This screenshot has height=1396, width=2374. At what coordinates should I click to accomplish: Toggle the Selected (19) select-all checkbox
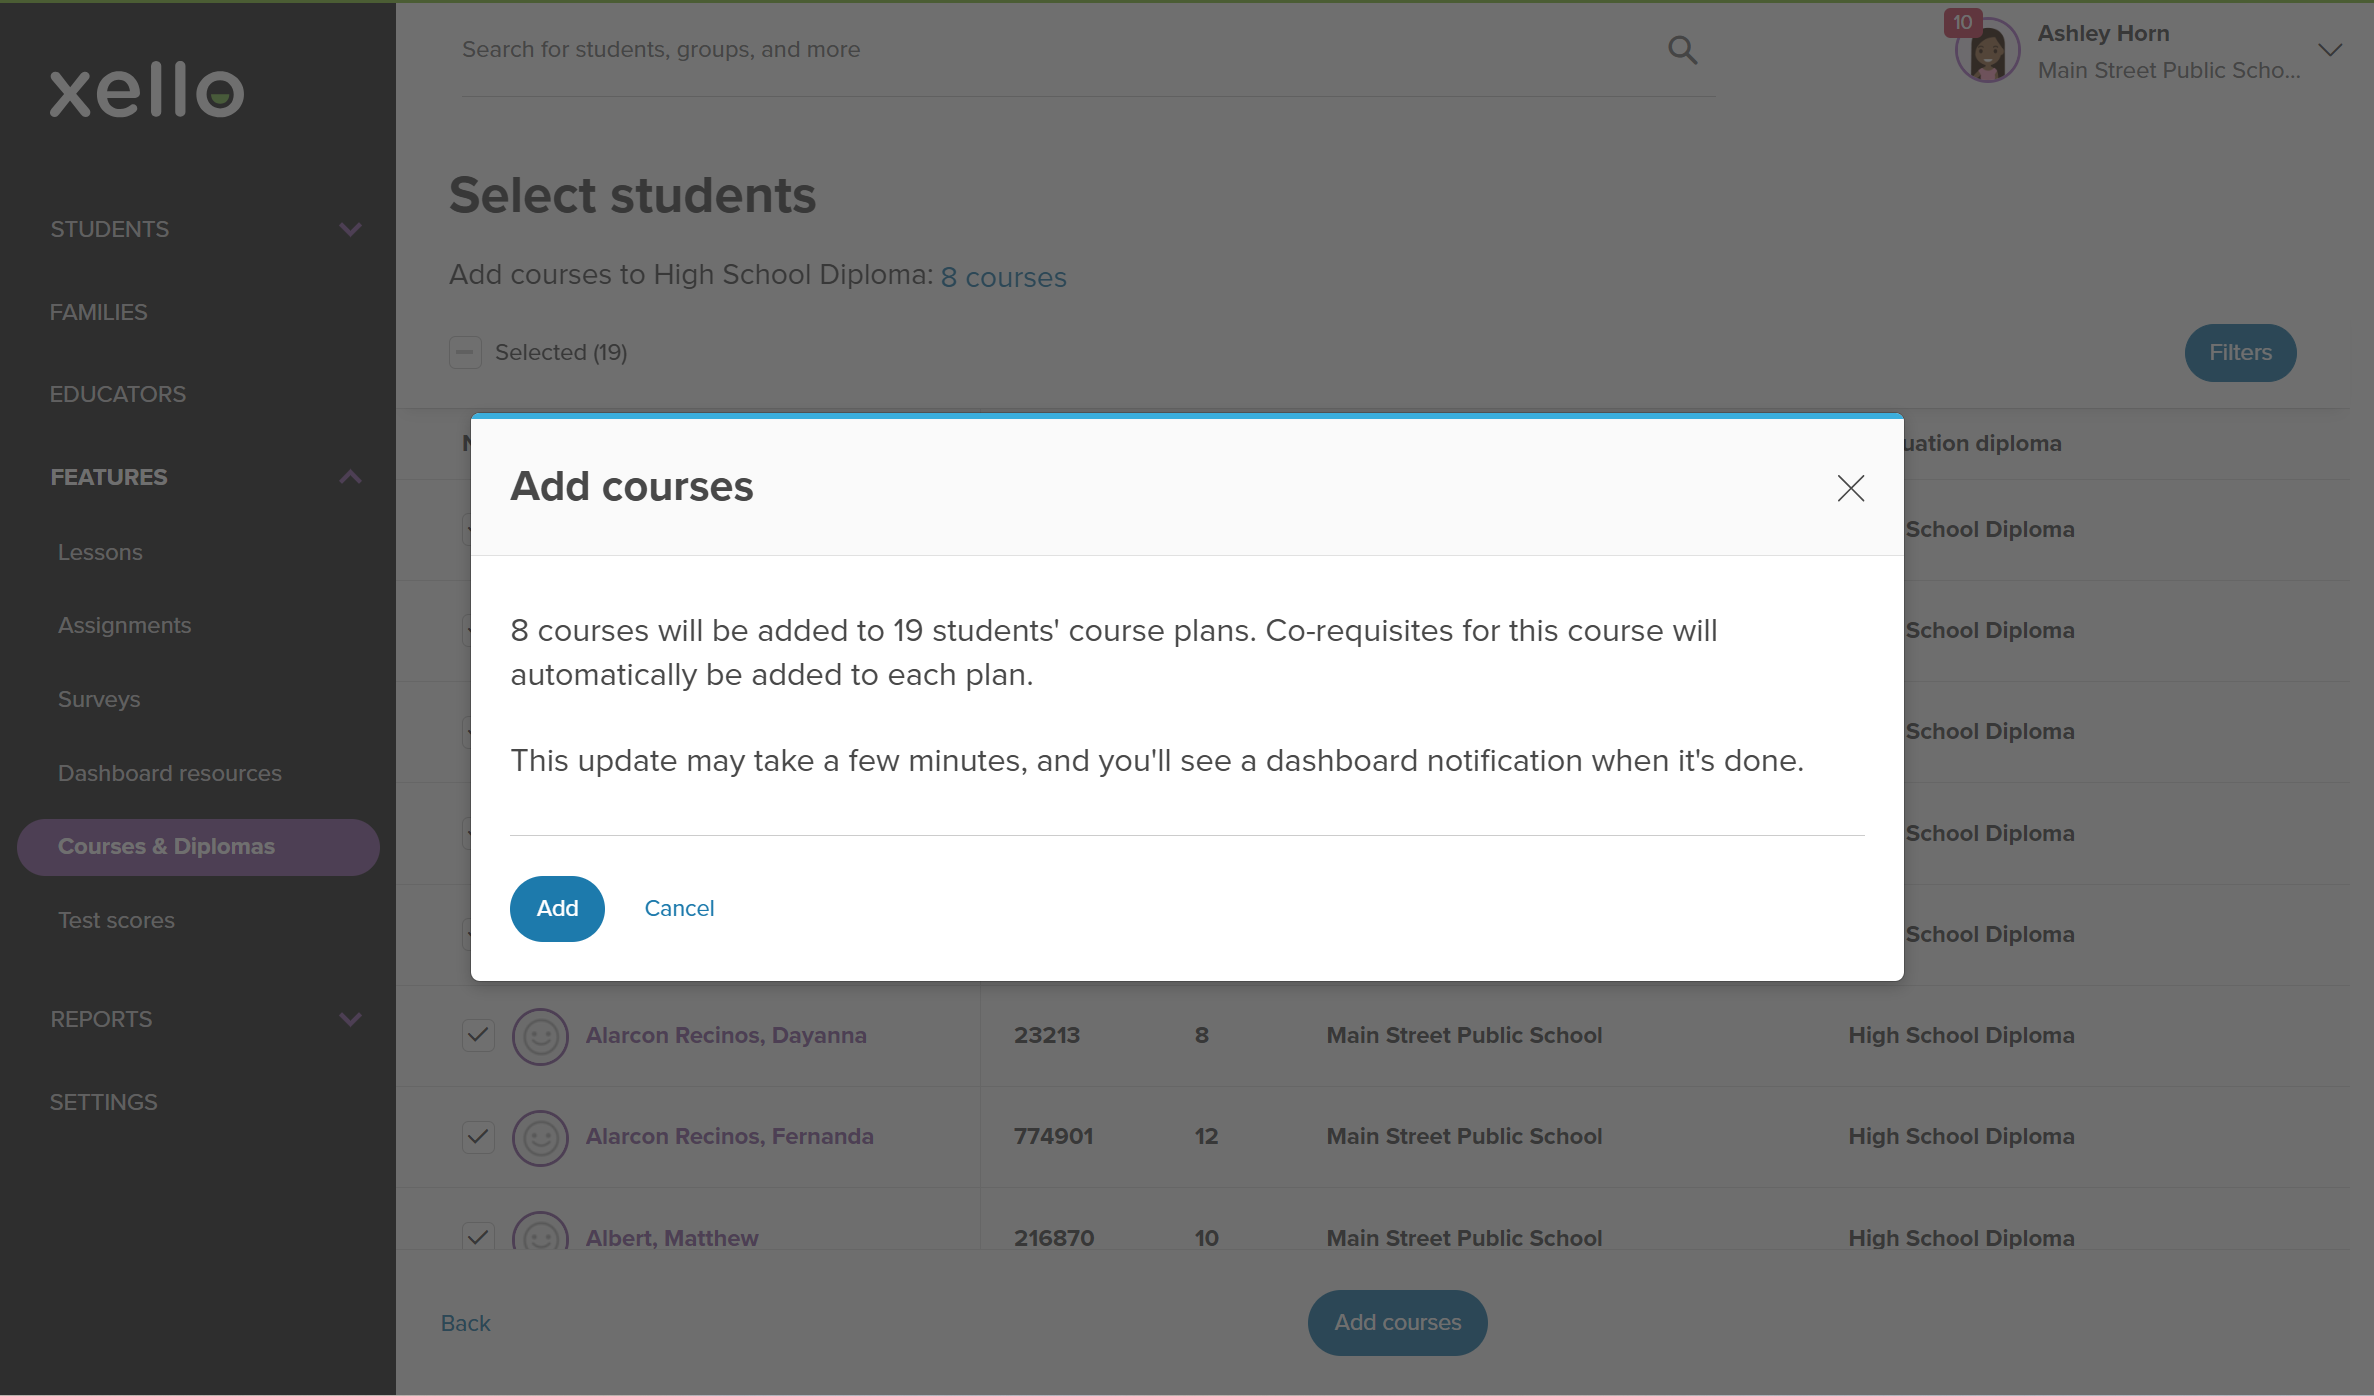[x=465, y=352]
